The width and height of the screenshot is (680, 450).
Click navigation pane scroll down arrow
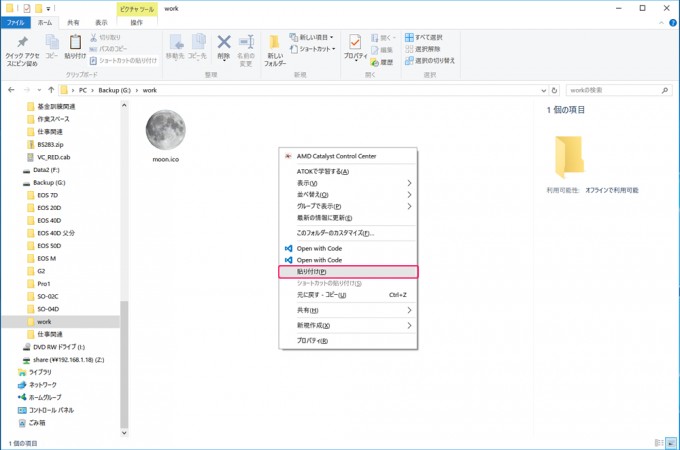124,433
